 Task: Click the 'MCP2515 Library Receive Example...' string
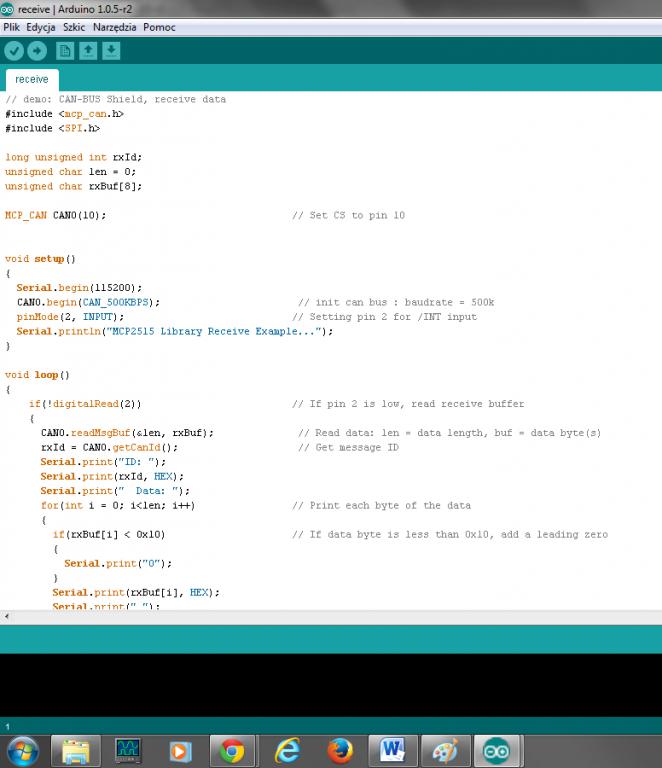213,332
